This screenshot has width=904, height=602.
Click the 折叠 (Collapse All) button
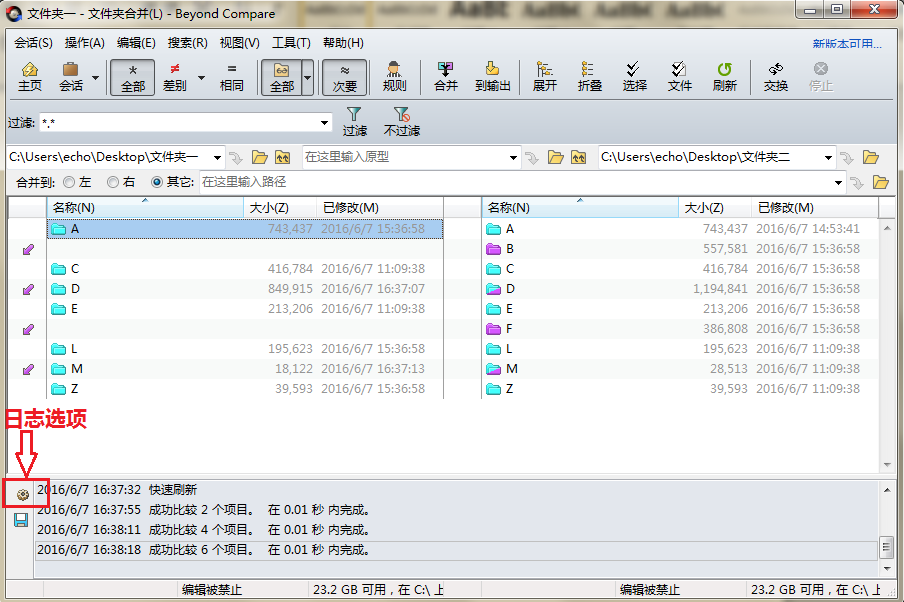589,77
